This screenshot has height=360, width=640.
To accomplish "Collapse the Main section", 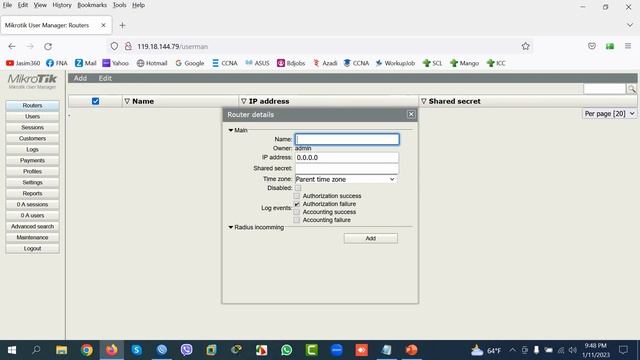I will [x=231, y=130].
